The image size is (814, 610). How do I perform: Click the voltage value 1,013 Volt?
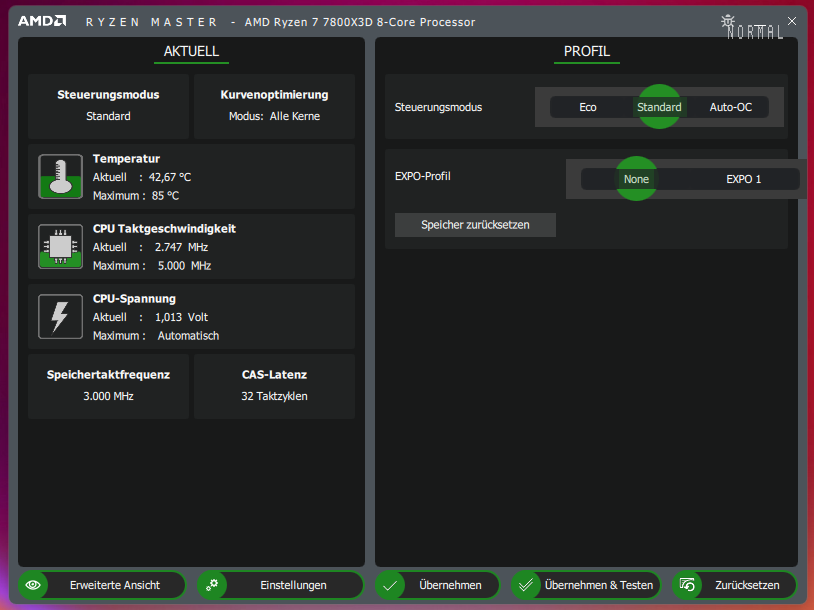pyautogui.click(x=181, y=317)
